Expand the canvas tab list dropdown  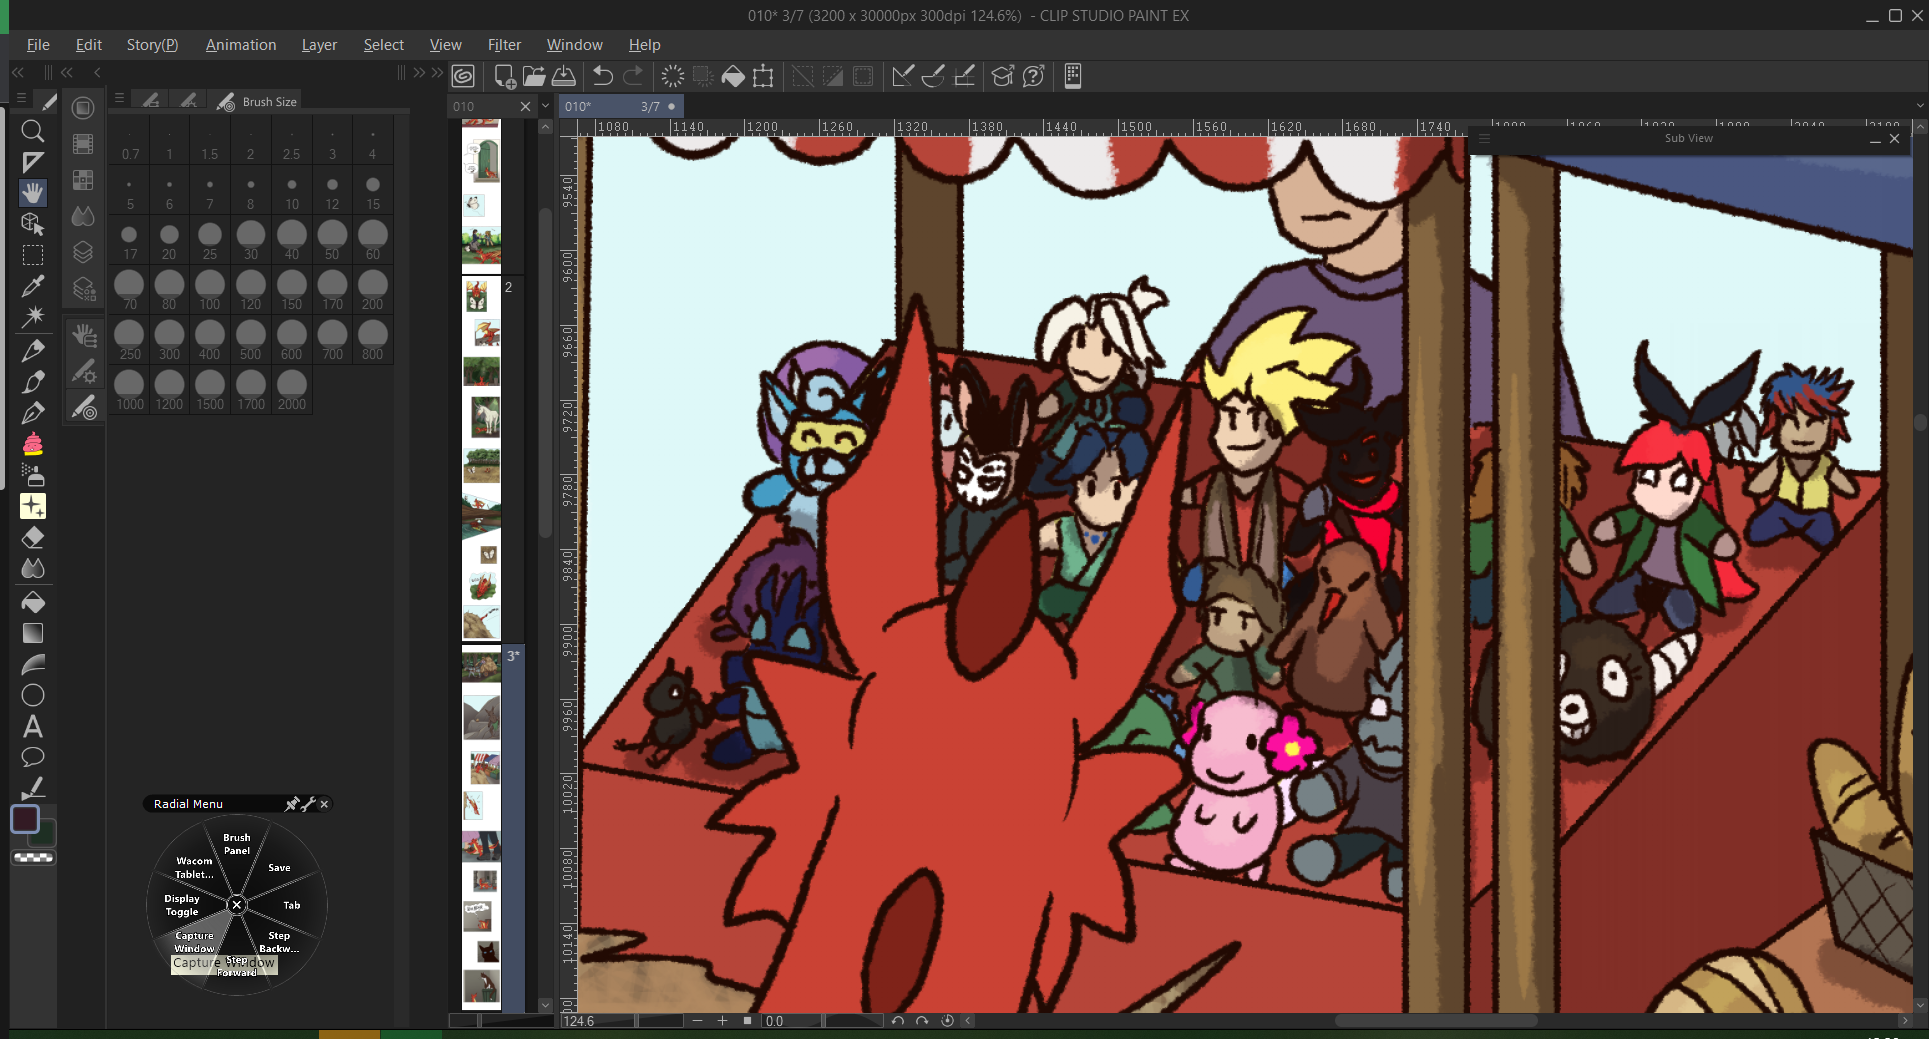pos(1920,106)
